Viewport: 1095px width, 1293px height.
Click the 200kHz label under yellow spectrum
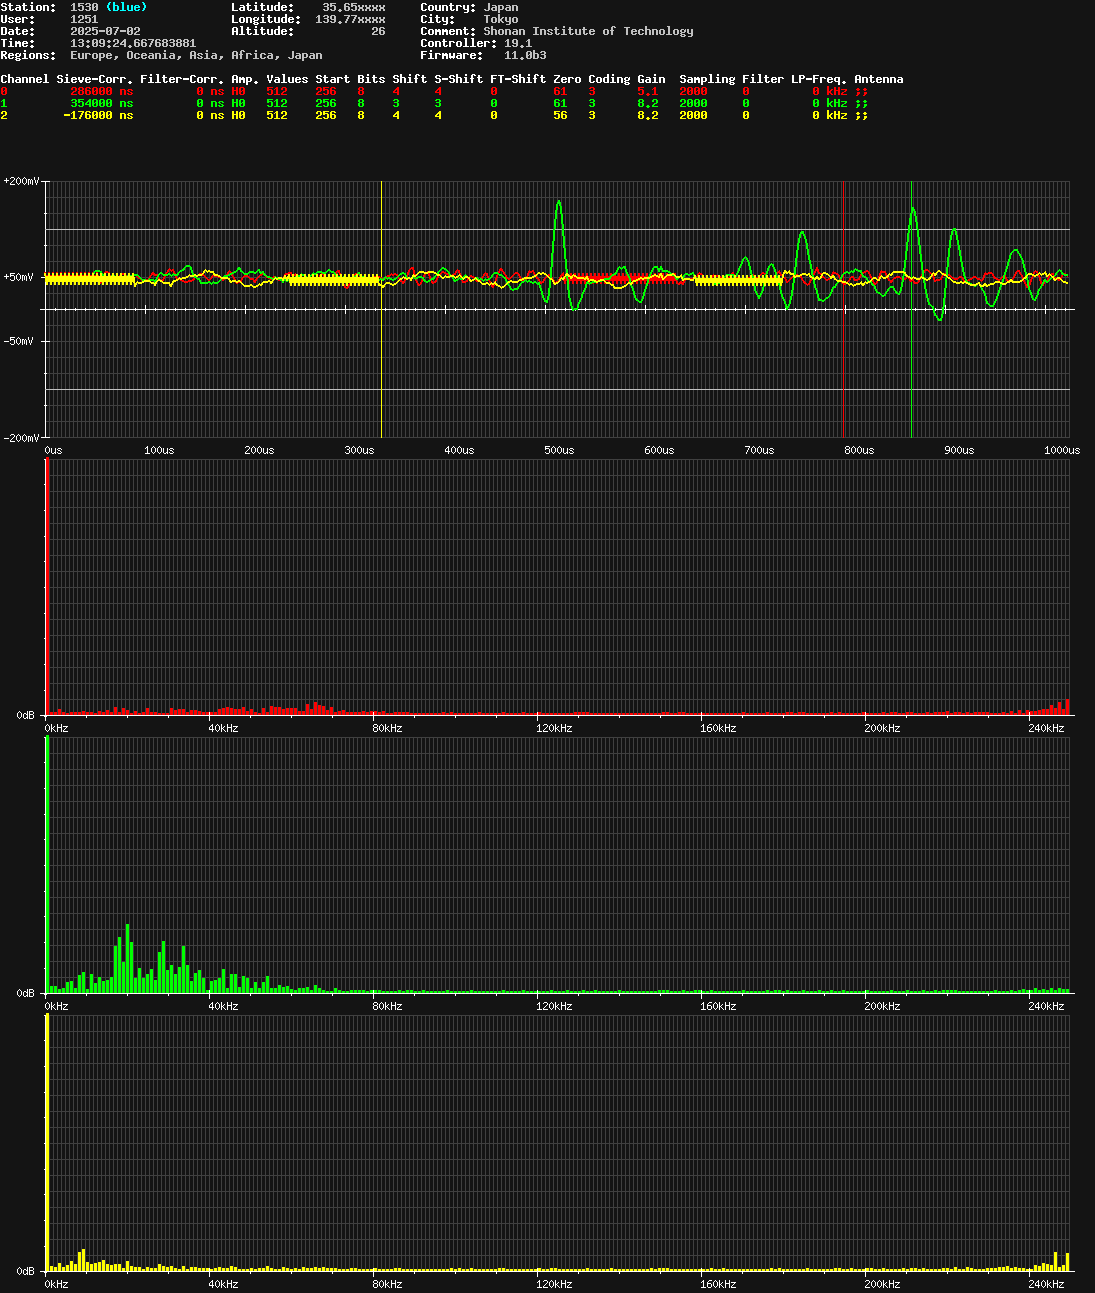(882, 1284)
